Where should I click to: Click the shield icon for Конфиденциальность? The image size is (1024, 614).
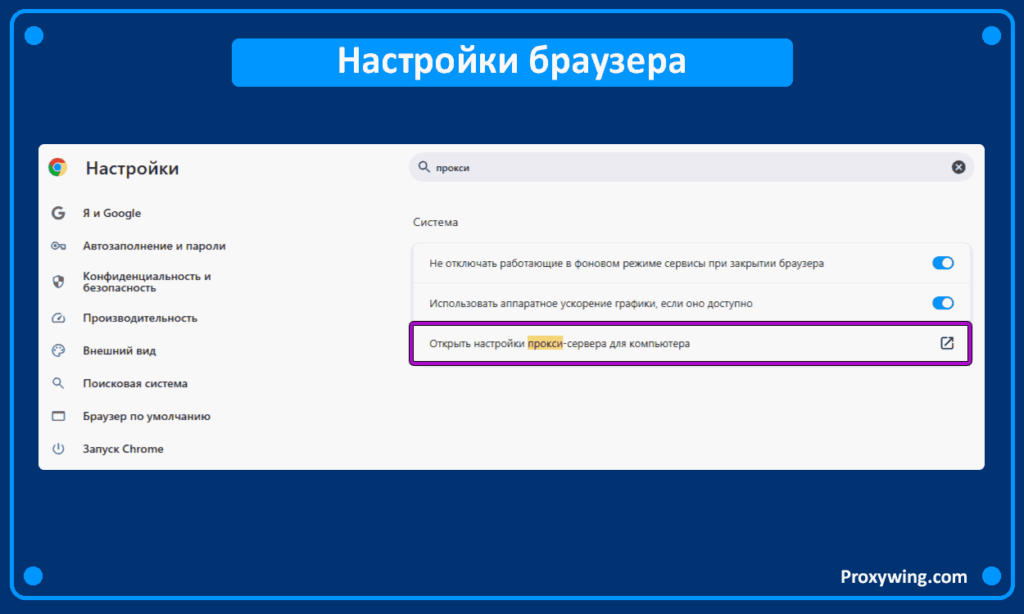coord(58,282)
